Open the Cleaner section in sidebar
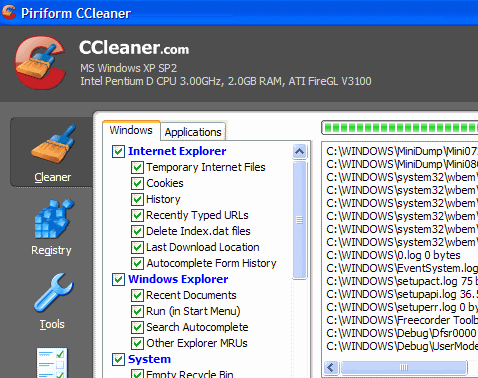This screenshot has width=478, height=378. 52,152
